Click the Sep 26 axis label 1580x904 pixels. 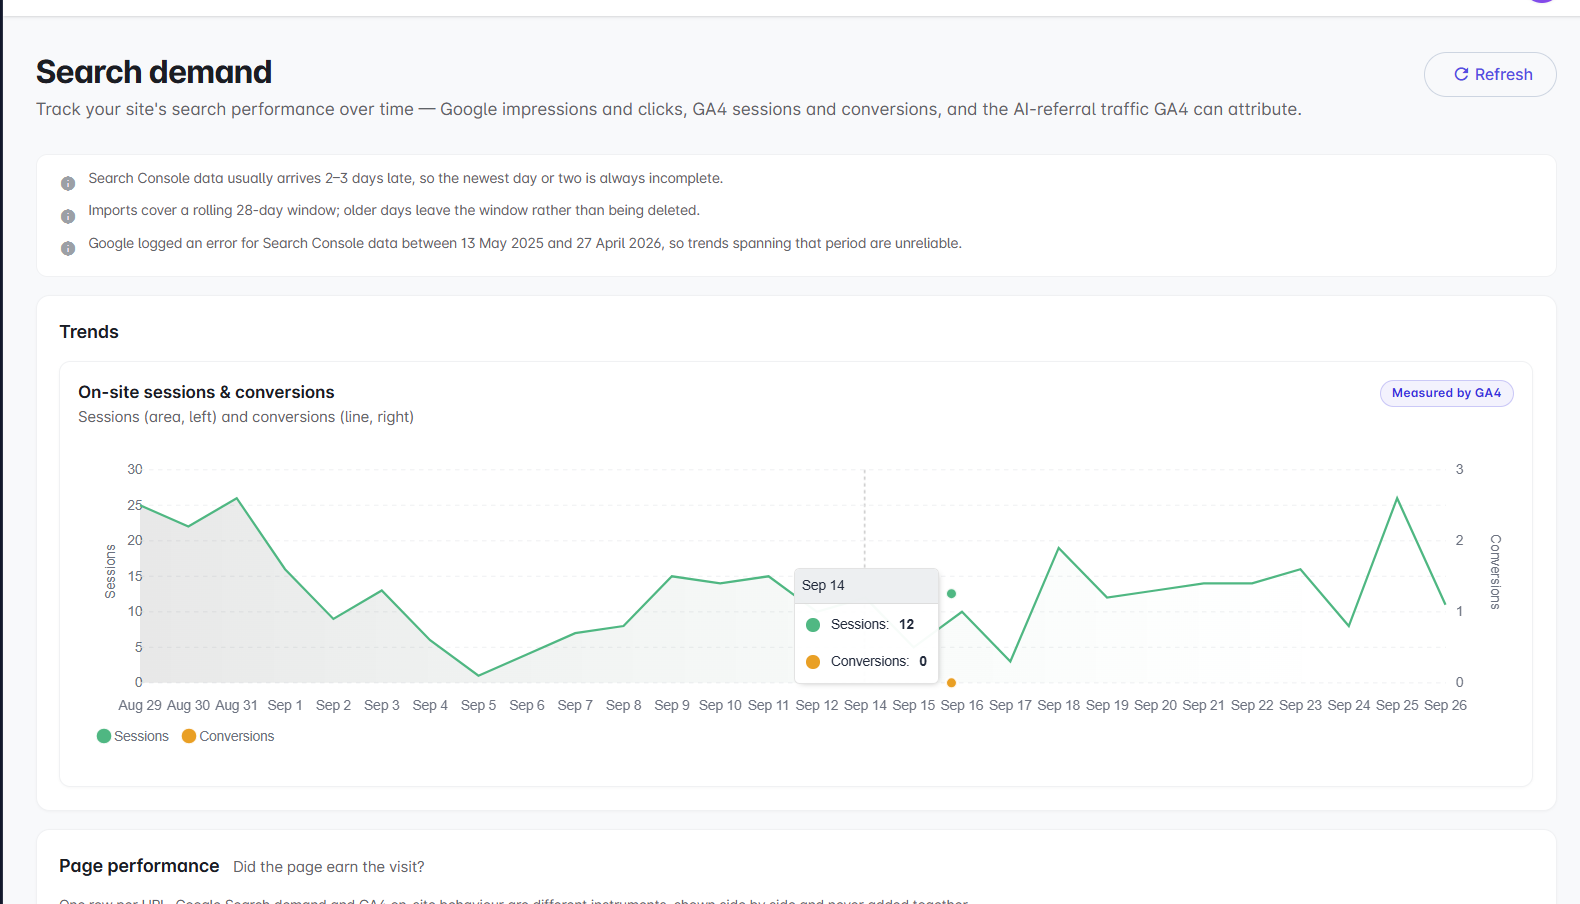click(x=1446, y=705)
